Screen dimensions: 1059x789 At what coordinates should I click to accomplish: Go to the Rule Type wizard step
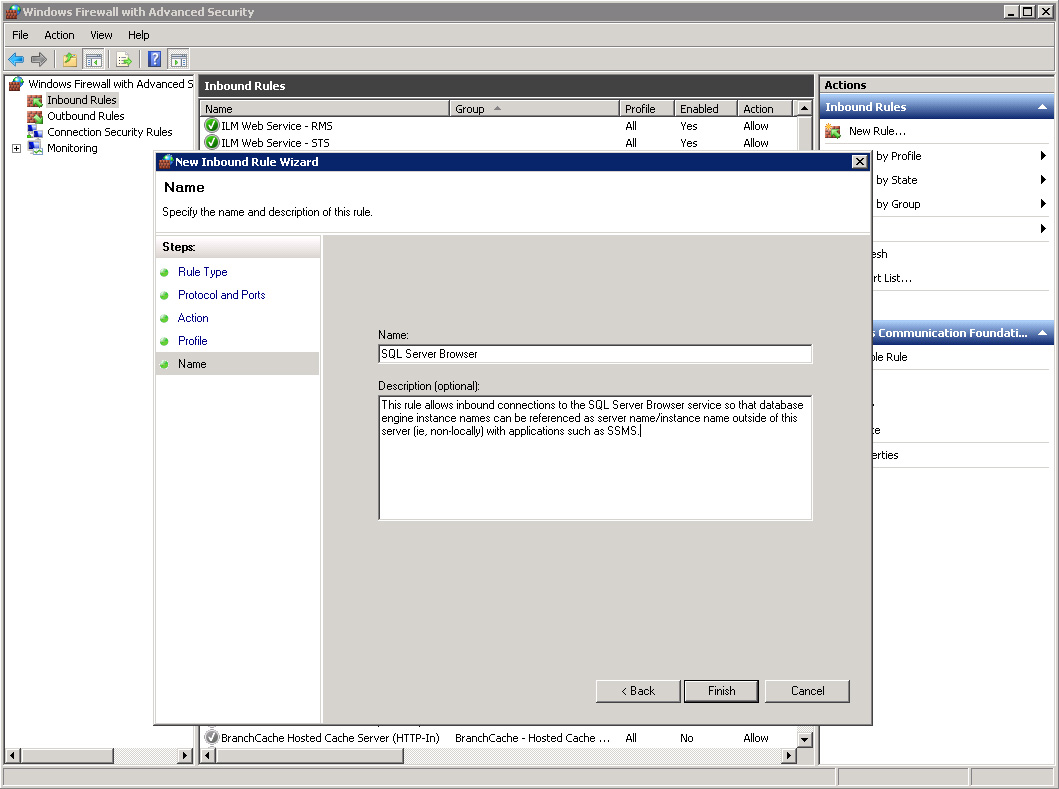click(203, 272)
